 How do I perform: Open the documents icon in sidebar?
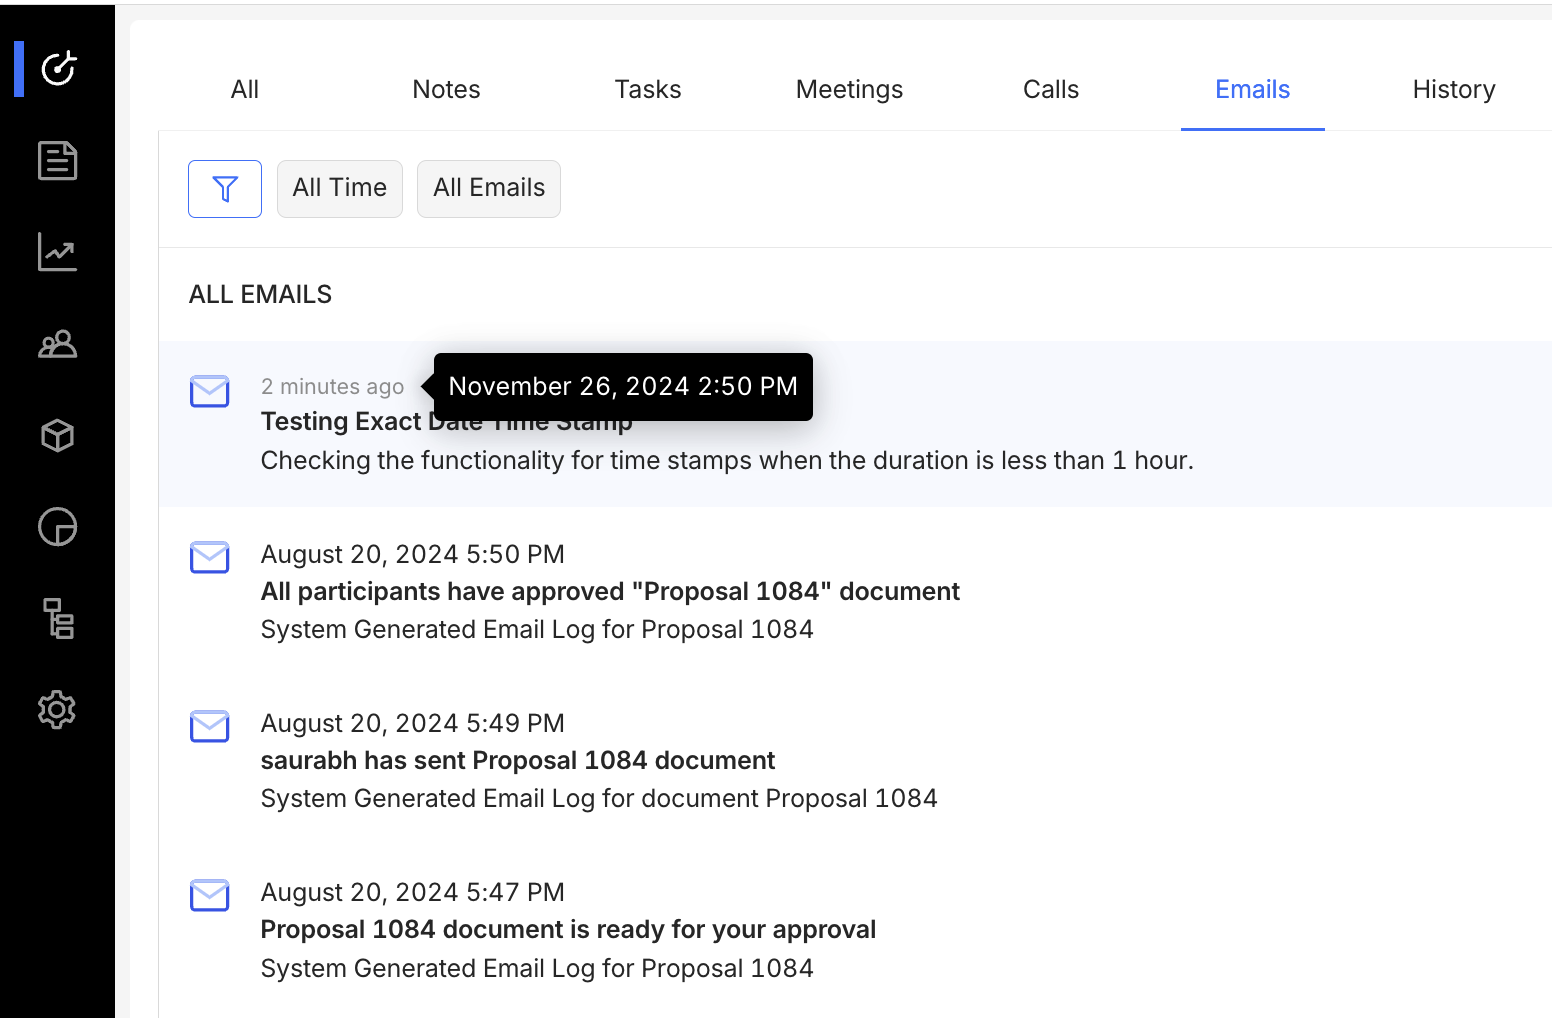[x=58, y=160]
